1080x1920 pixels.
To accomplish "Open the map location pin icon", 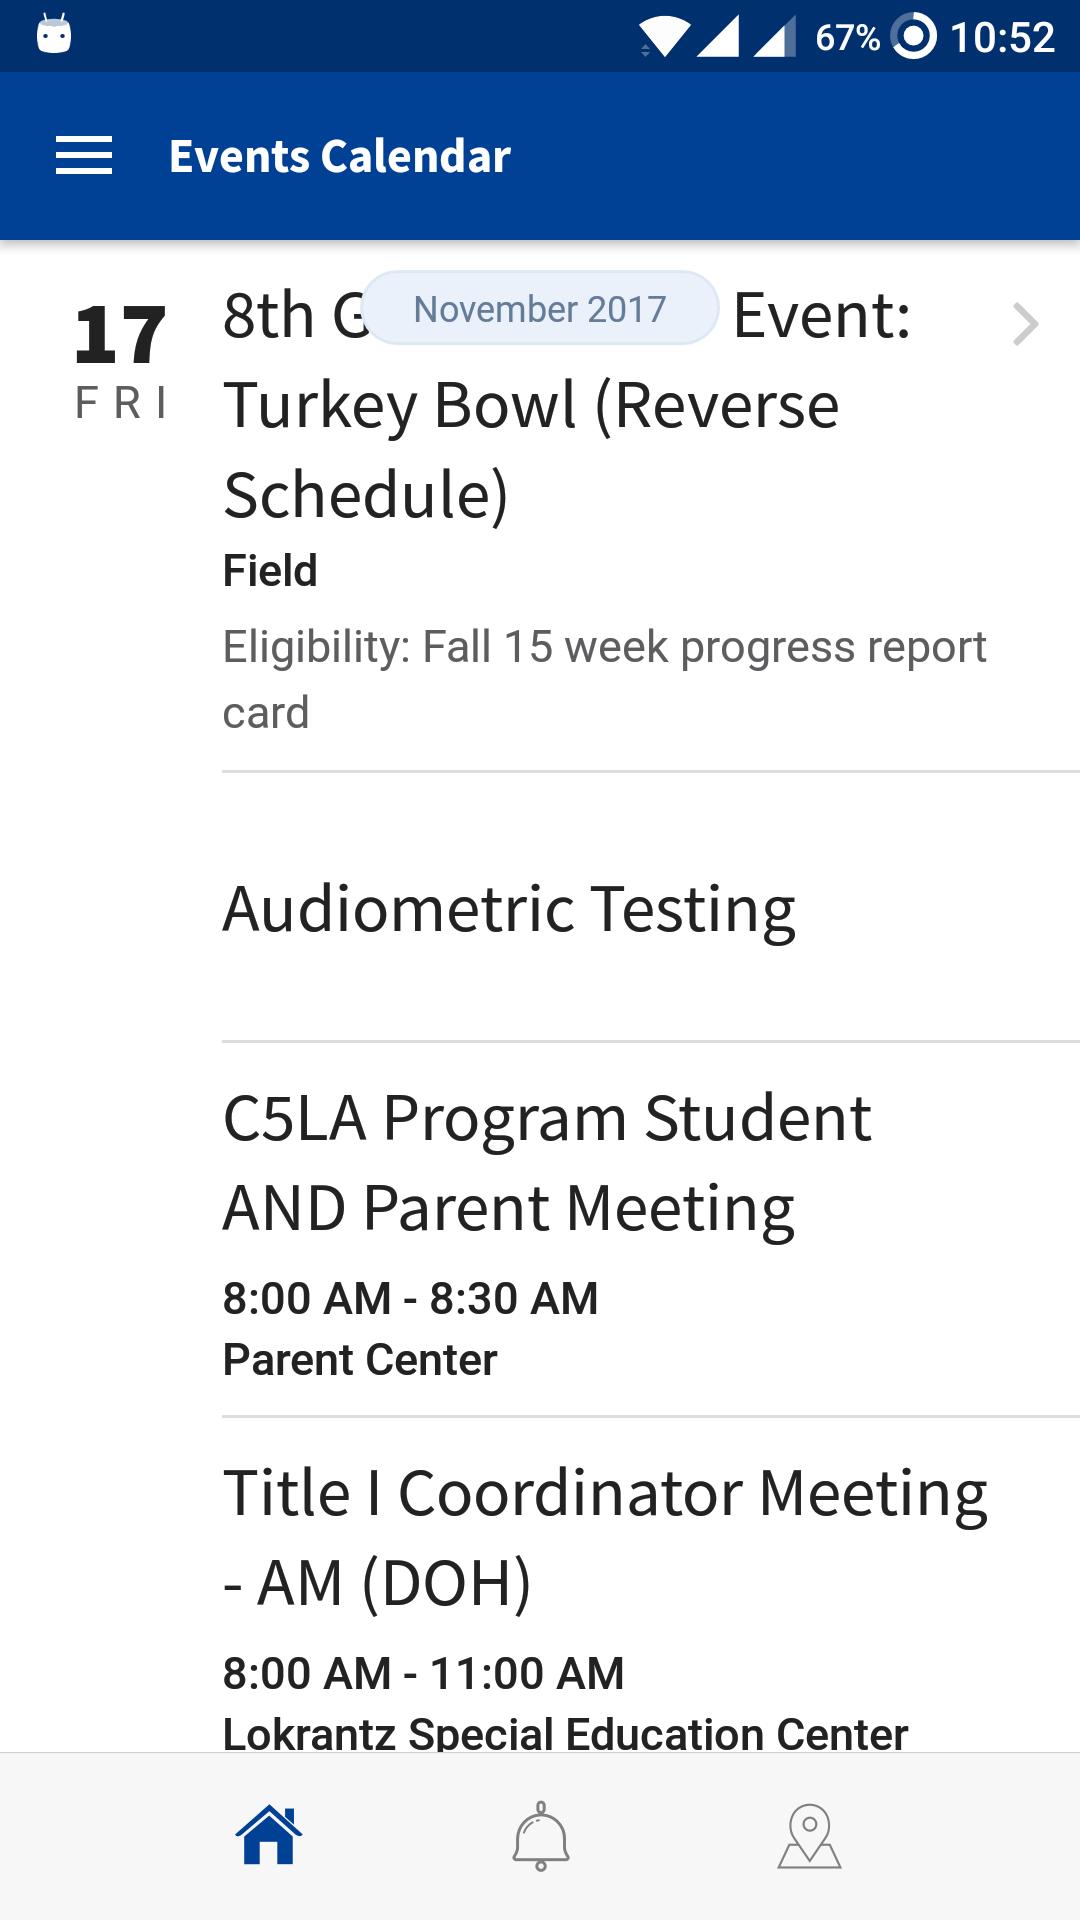I will click(809, 1836).
